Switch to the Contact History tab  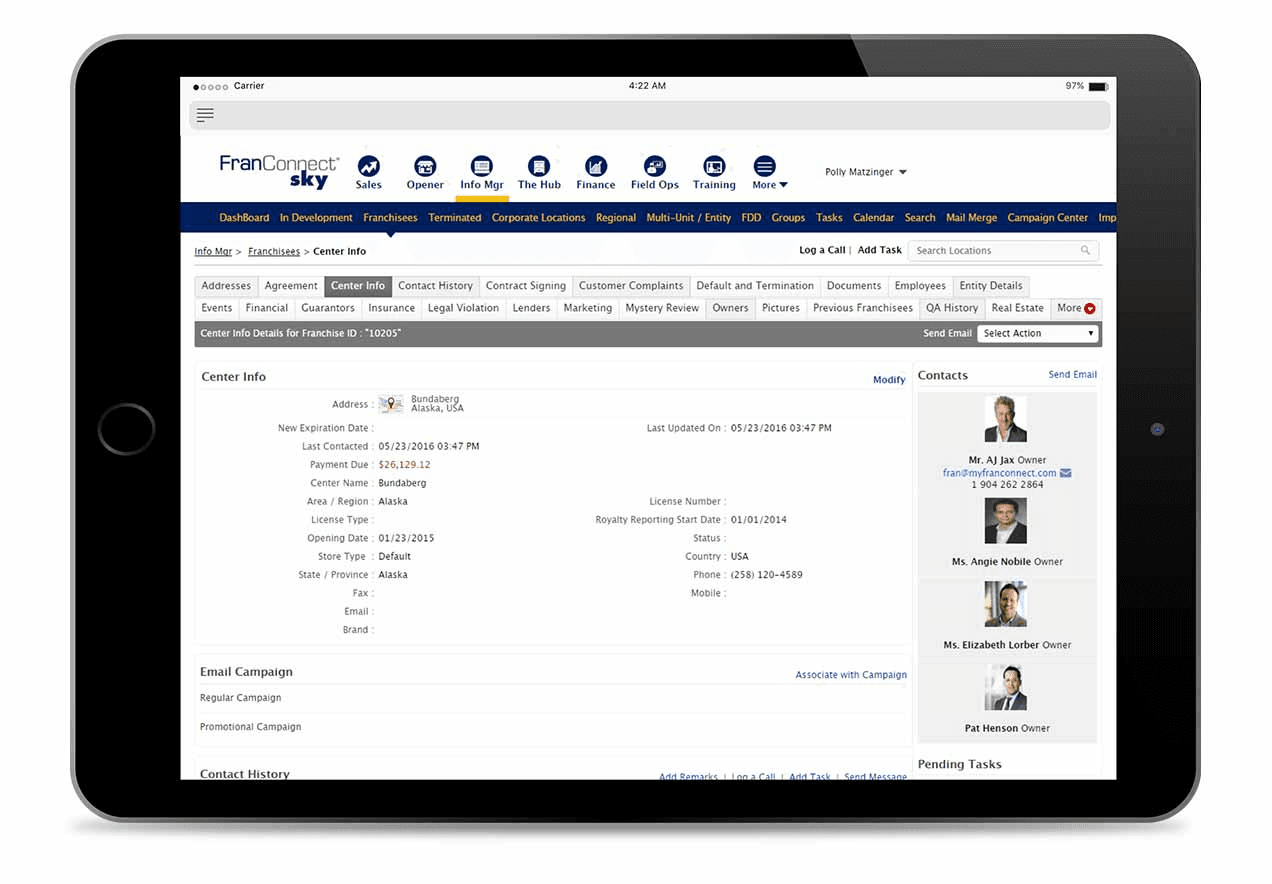coord(435,286)
